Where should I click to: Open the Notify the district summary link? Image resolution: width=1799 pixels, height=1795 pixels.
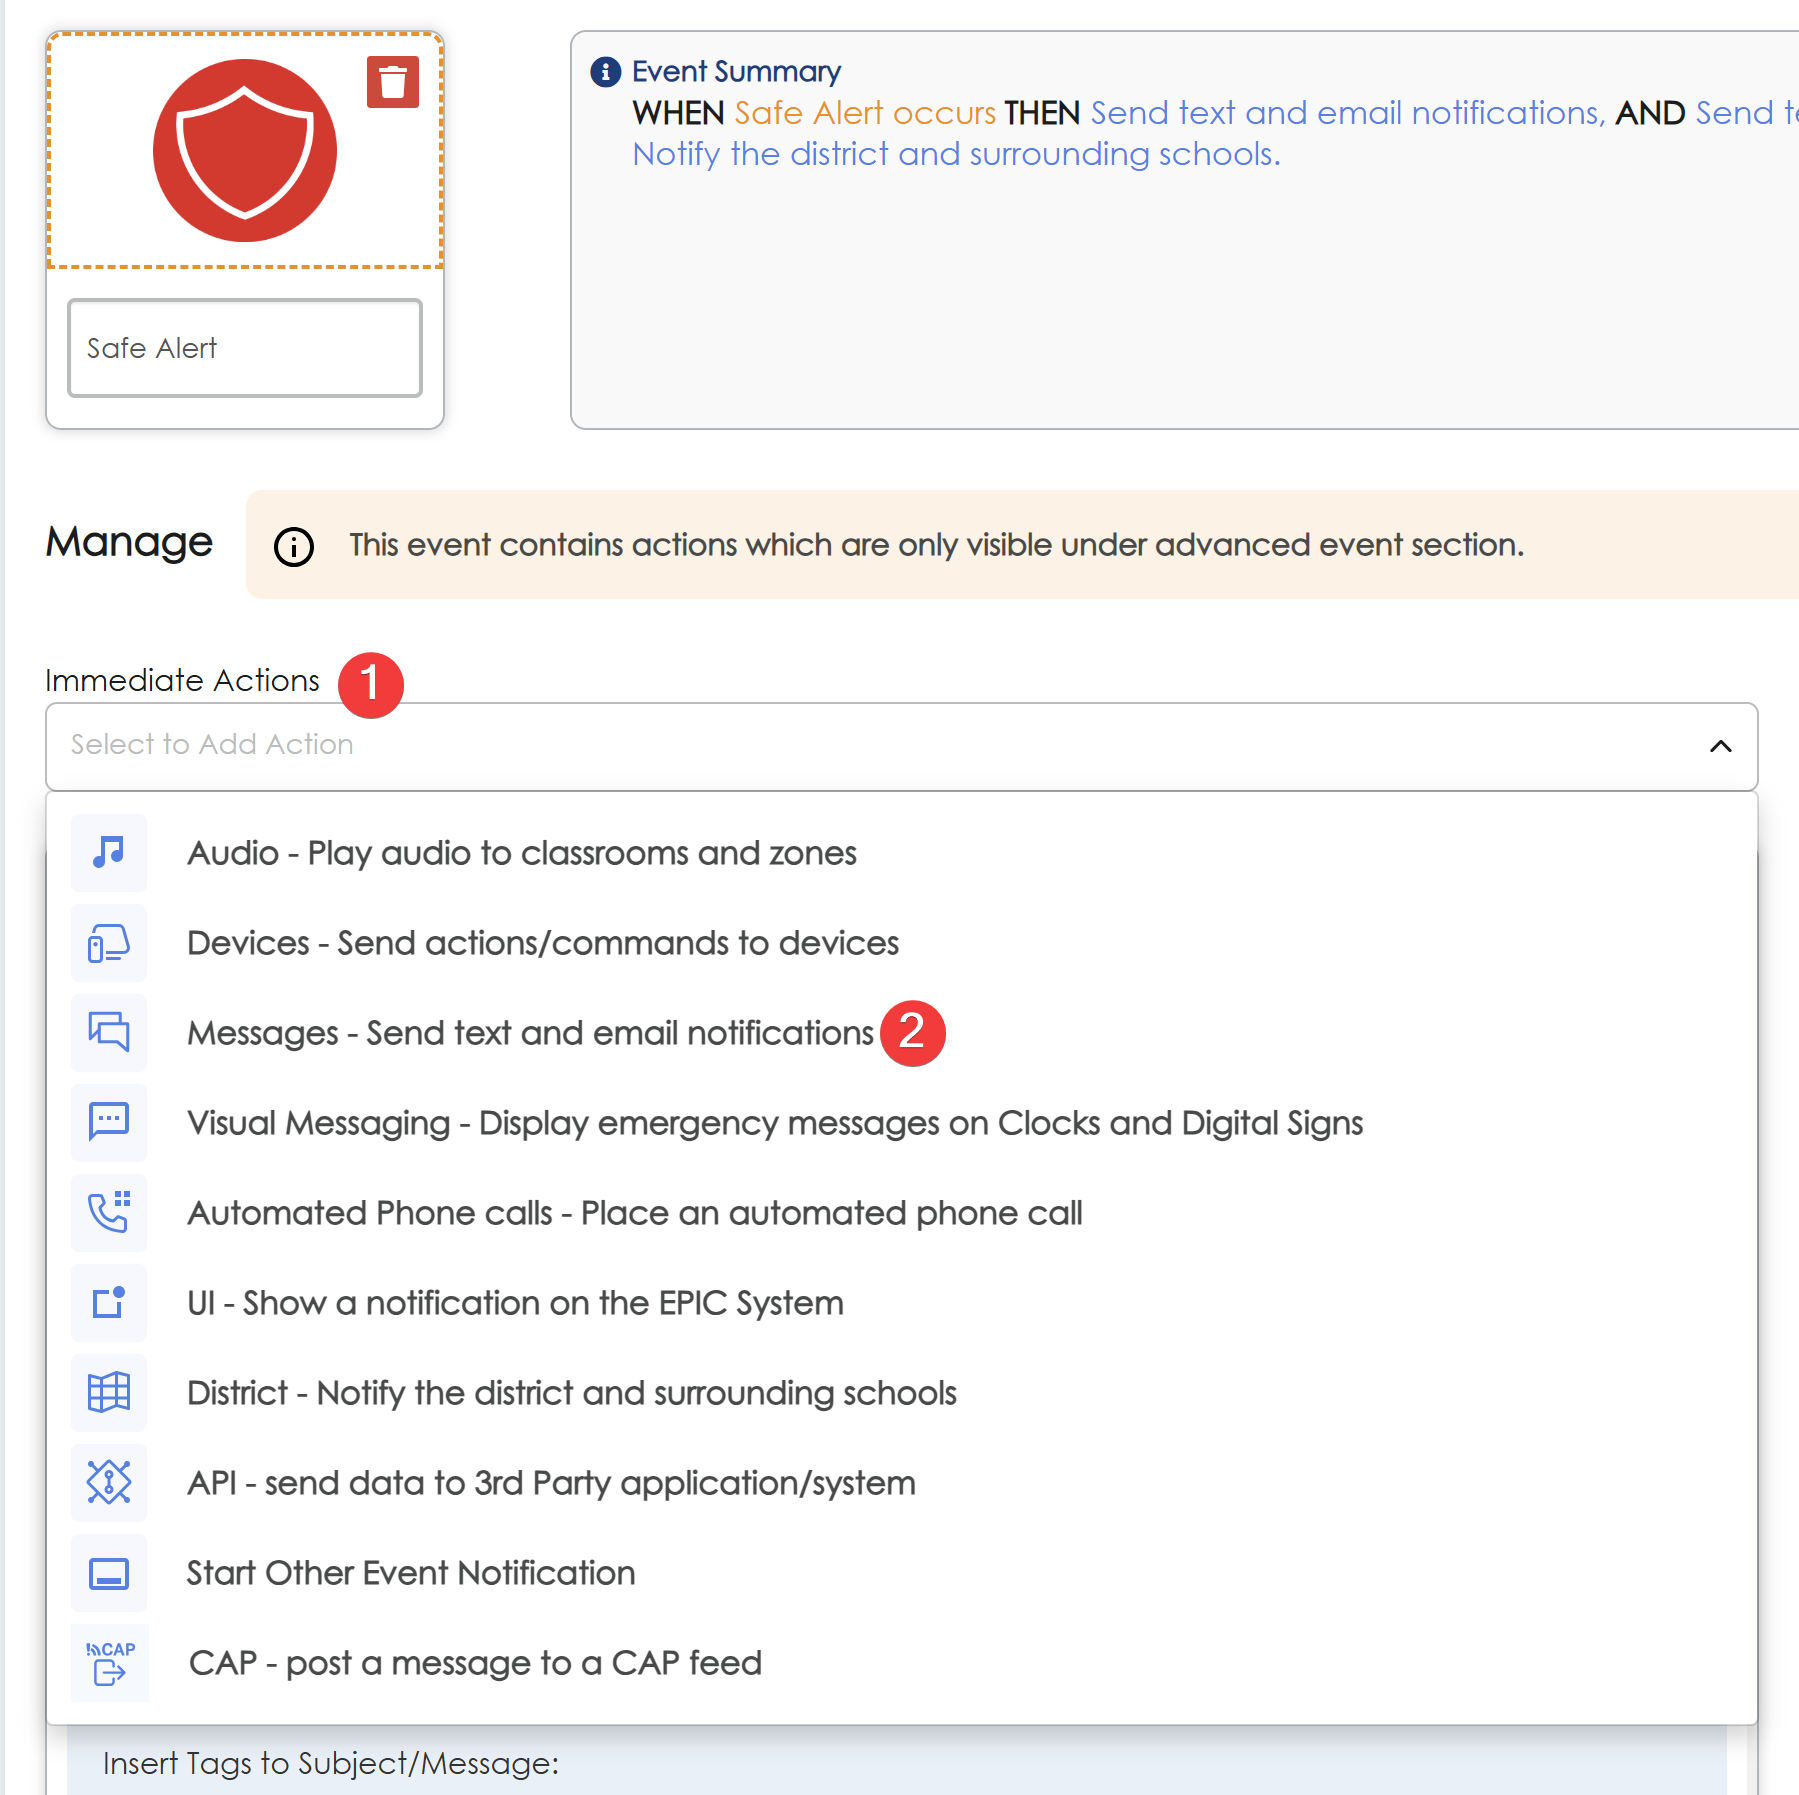point(956,154)
